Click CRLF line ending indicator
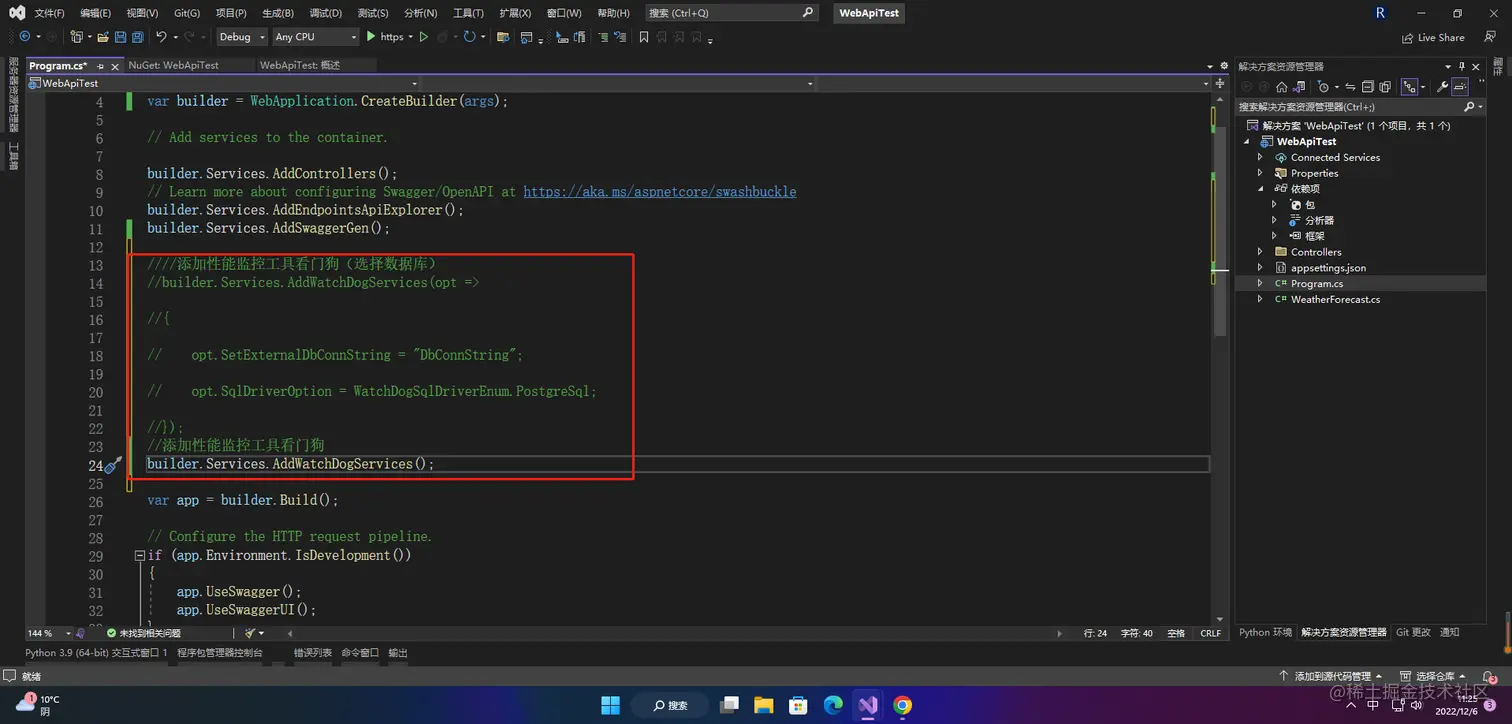 pyautogui.click(x=1210, y=633)
